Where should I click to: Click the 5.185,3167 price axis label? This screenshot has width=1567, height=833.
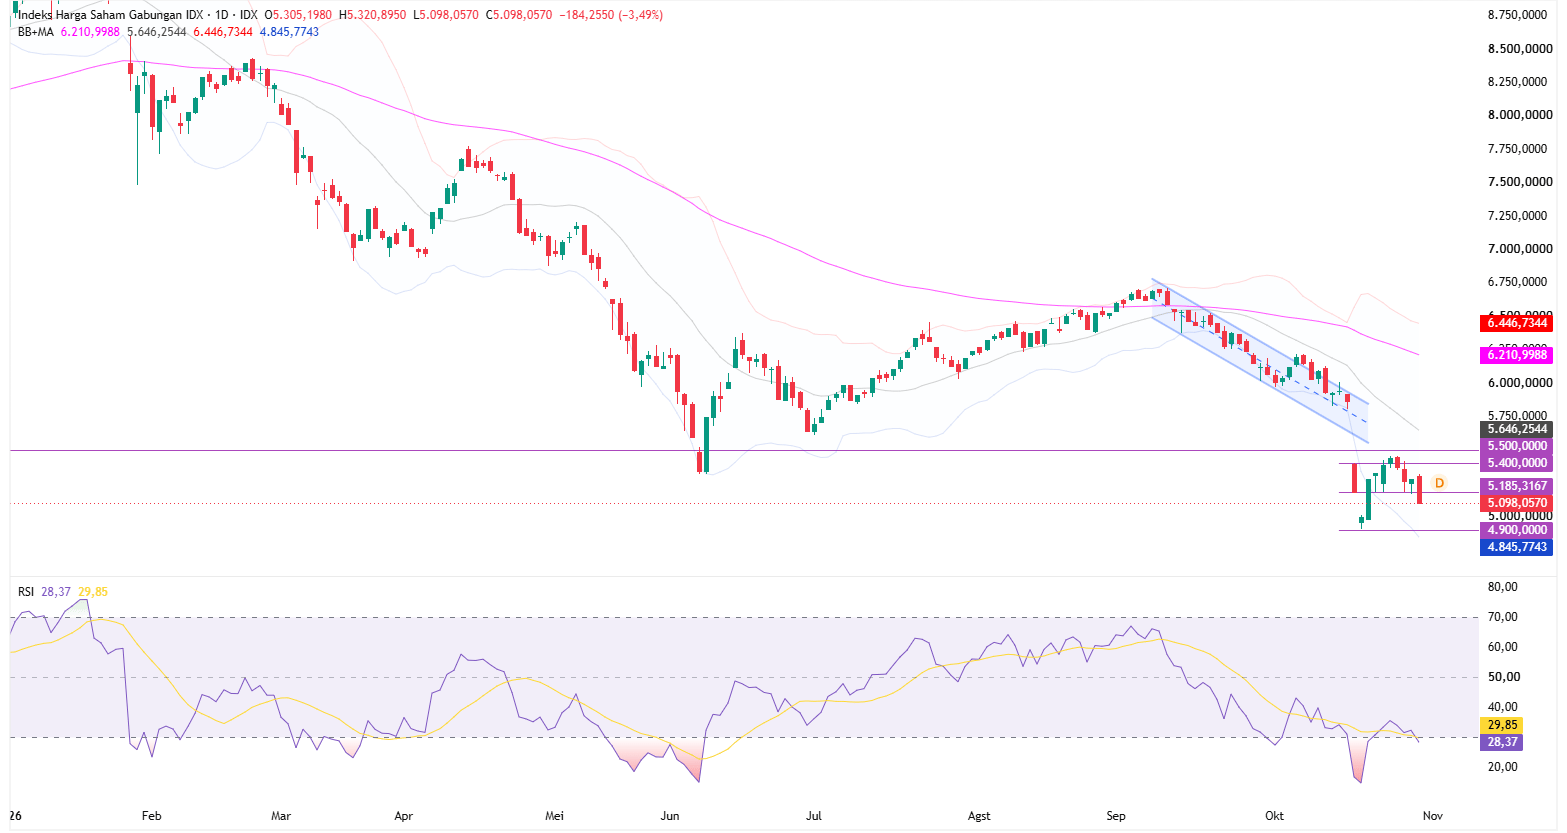pyautogui.click(x=1516, y=486)
